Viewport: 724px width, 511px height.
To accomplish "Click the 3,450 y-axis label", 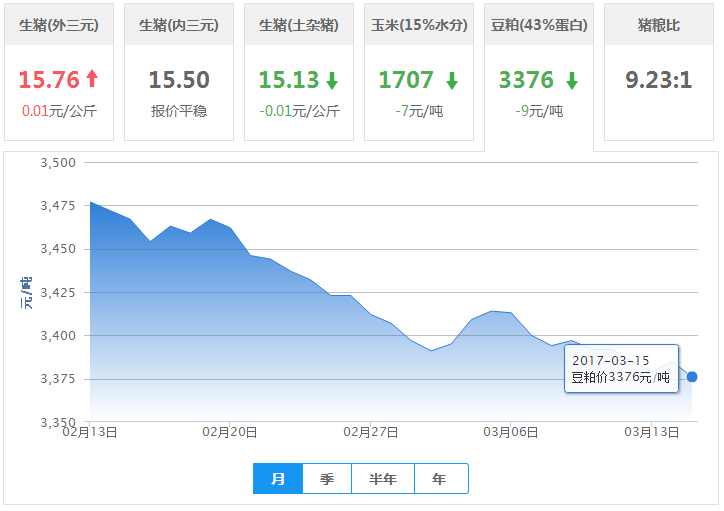I will 58,249.
